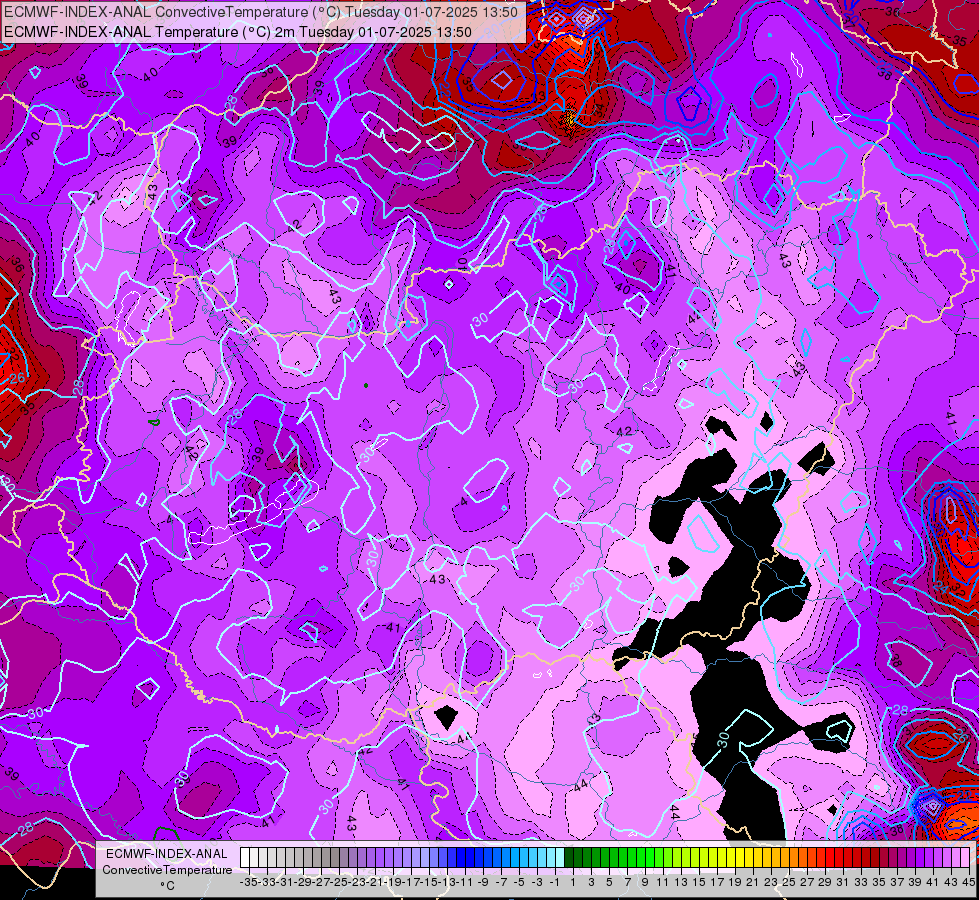Click the ConvectiveTemperature title line at top
Image resolution: width=979 pixels, height=900 pixels.
261,12
